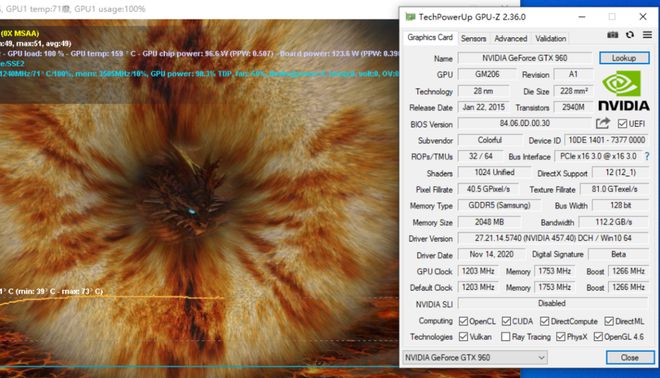Click the Subvendor field Colorful
The height and width of the screenshot is (378, 660).
[490, 140]
